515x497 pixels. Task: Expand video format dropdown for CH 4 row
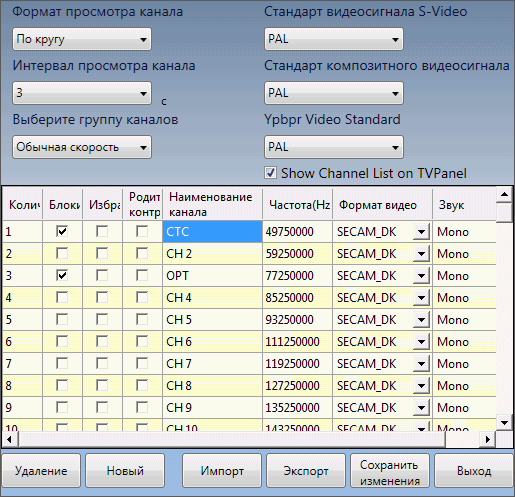coord(421,298)
